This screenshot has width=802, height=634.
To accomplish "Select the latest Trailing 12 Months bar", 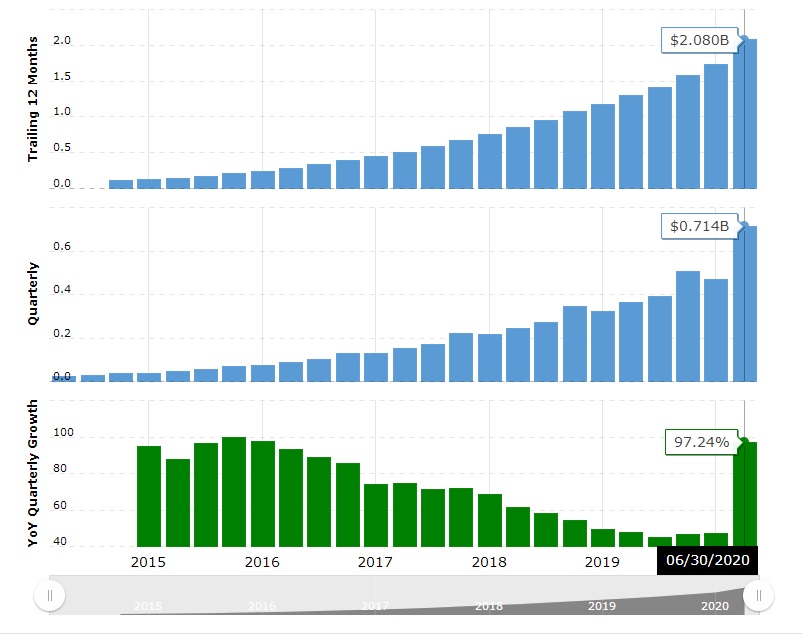I will click(x=745, y=114).
